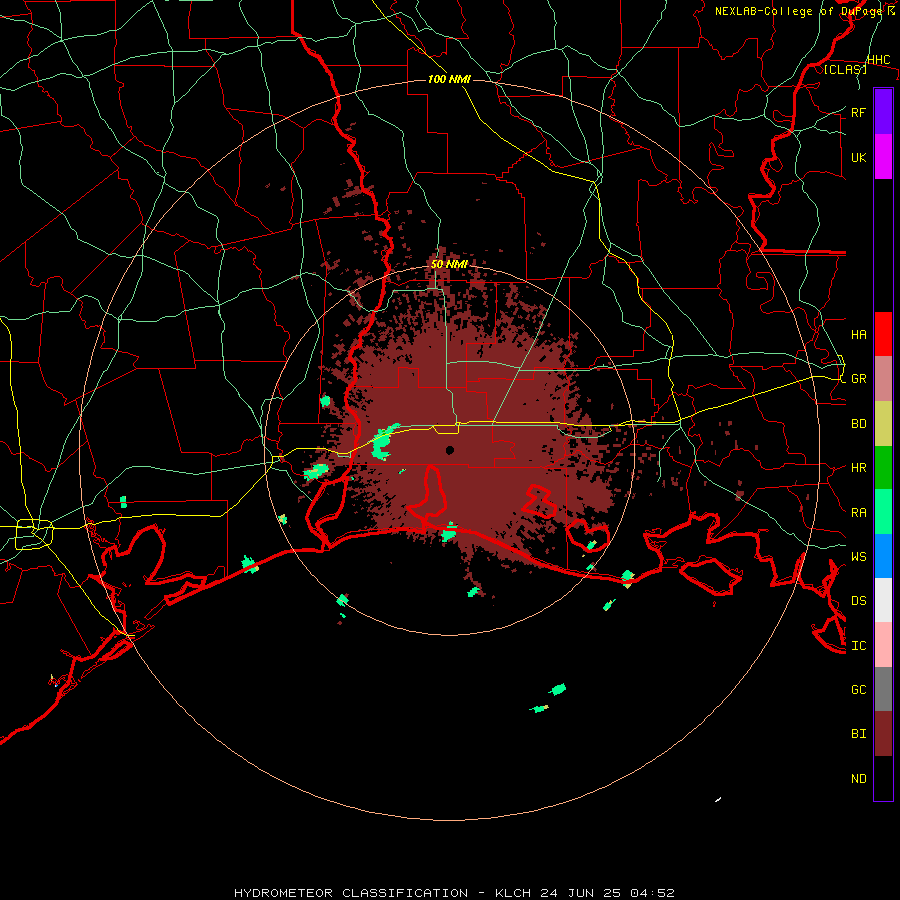Click the RA light green legend swatch

883,512
